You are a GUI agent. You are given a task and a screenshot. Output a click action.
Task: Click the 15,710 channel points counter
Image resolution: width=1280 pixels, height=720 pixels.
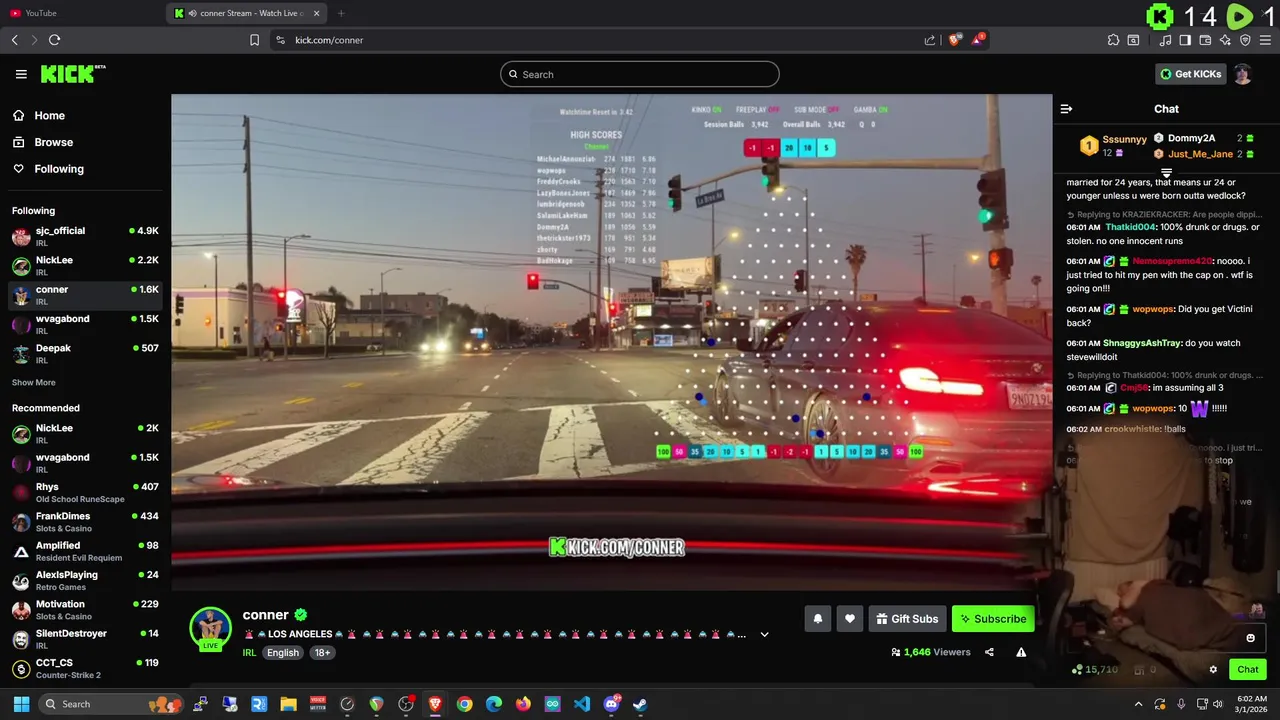[x=1095, y=670]
